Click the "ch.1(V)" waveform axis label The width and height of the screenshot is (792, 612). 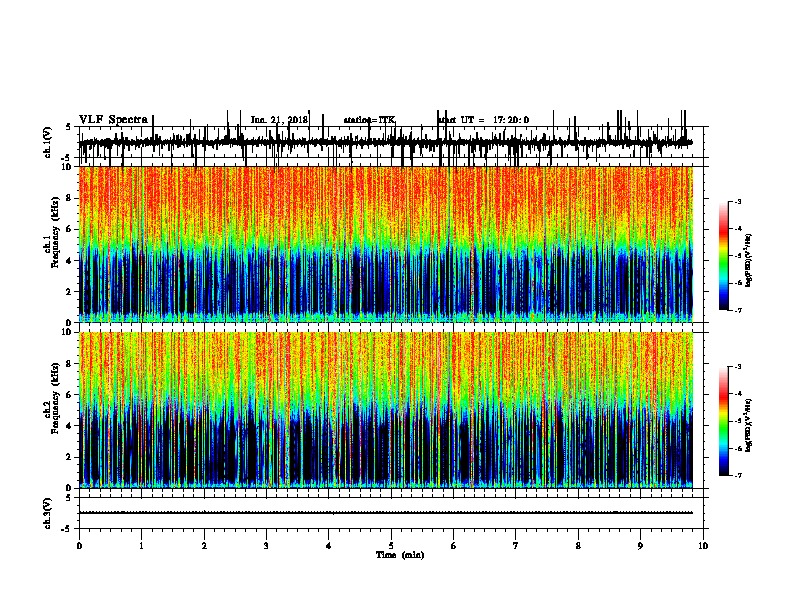point(48,142)
